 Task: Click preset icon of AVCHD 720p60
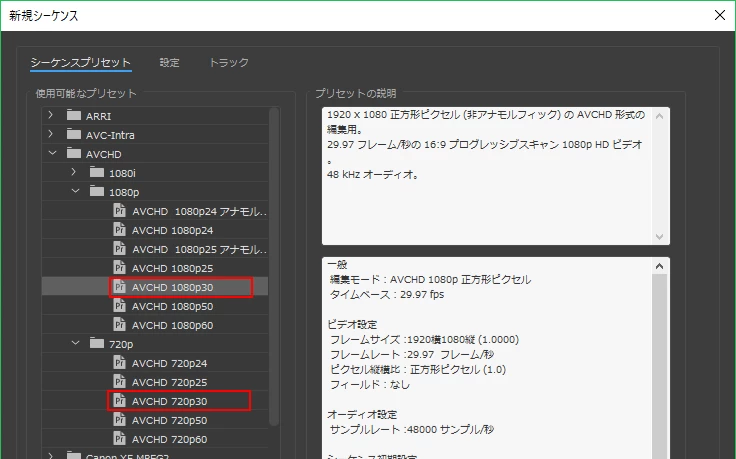coord(120,438)
